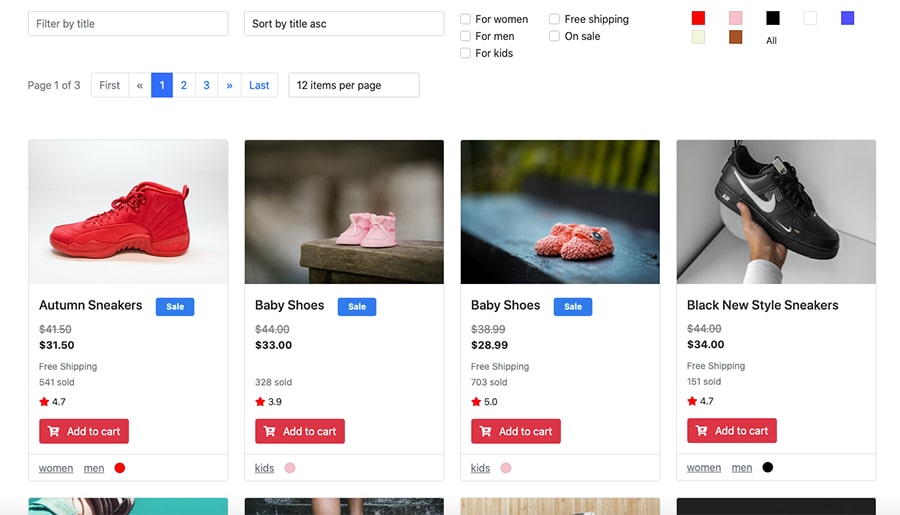The height and width of the screenshot is (515, 900).
Task: Click the star icon on Autumn Sneakers card
Action: tap(44, 401)
